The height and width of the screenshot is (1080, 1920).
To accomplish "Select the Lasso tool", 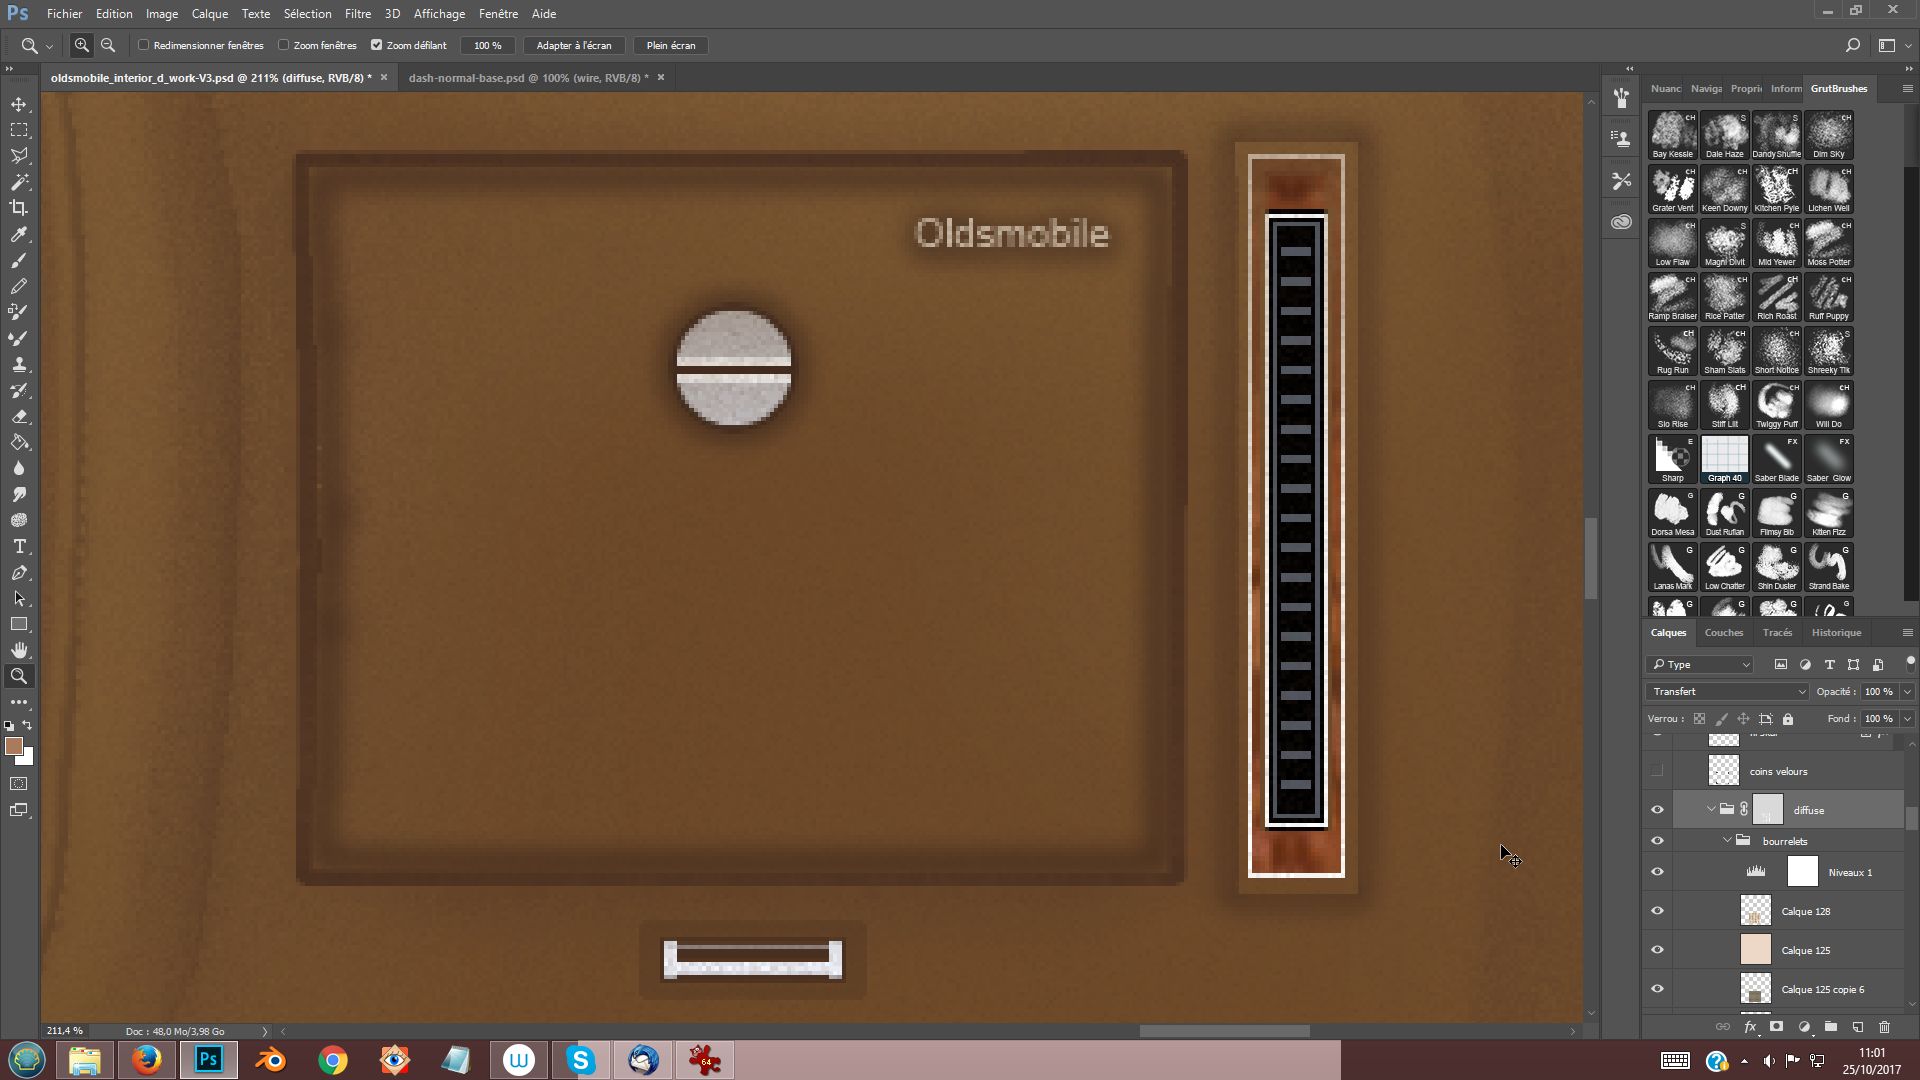I will 19,156.
